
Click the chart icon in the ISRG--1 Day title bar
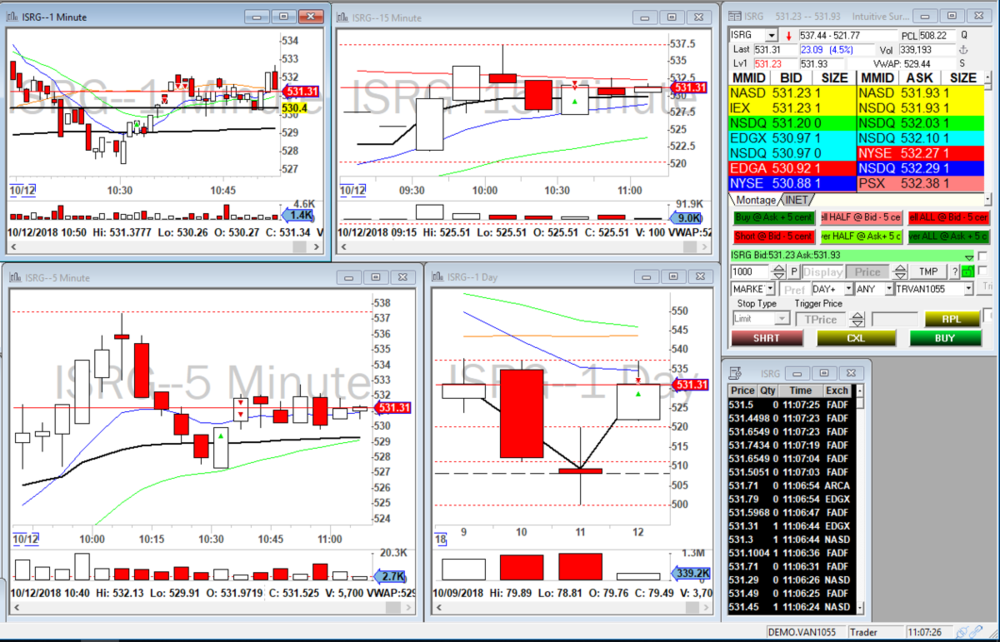point(437,277)
